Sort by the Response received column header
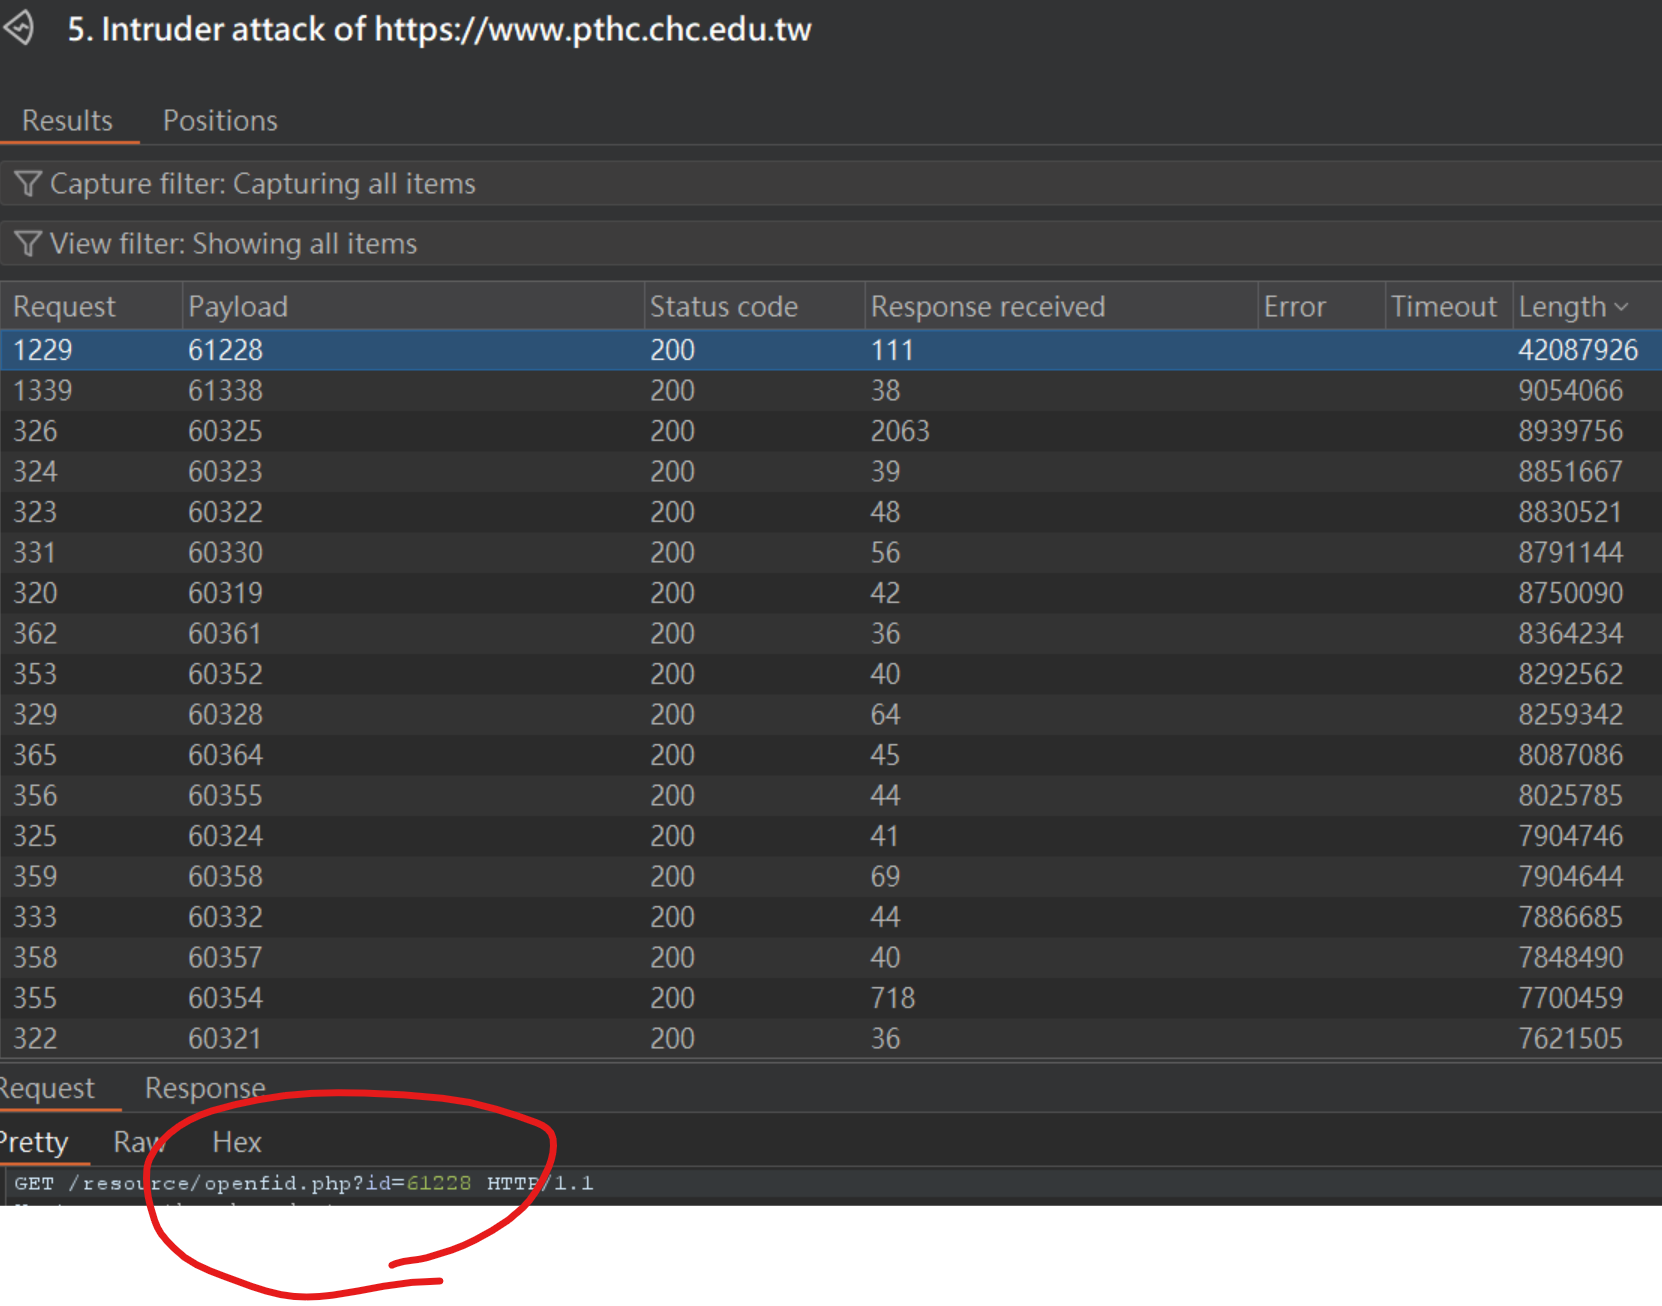This screenshot has width=1662, height=1306. pos(1061,307)
